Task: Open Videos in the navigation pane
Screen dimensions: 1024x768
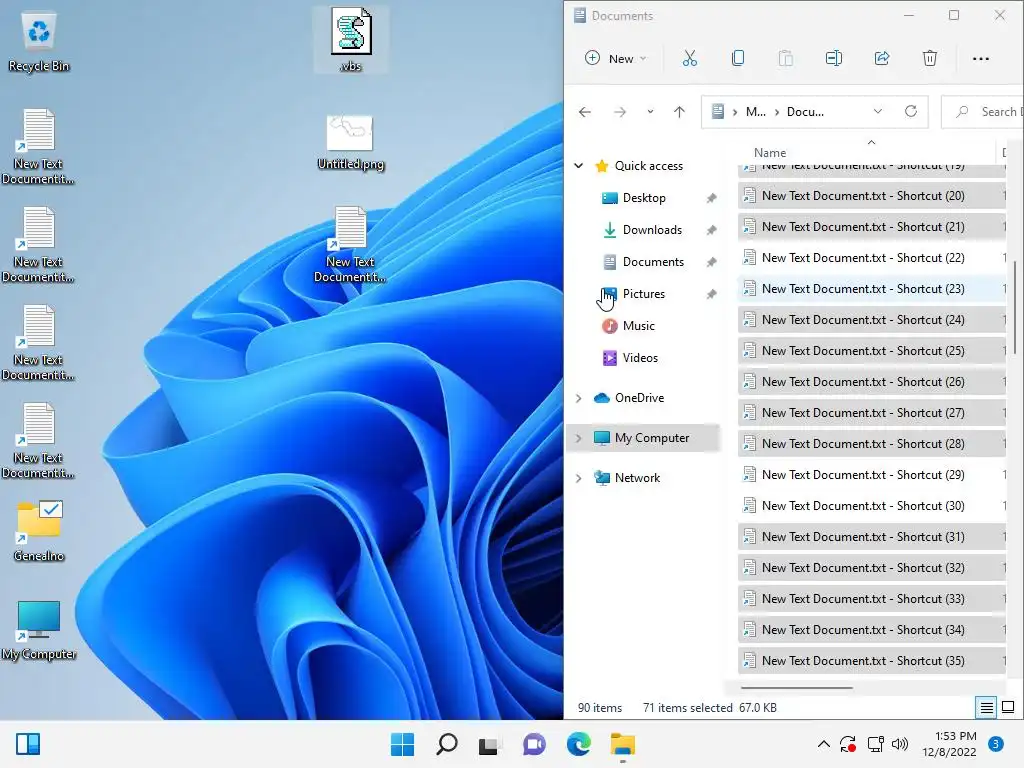Action: (x=640, y=358)
